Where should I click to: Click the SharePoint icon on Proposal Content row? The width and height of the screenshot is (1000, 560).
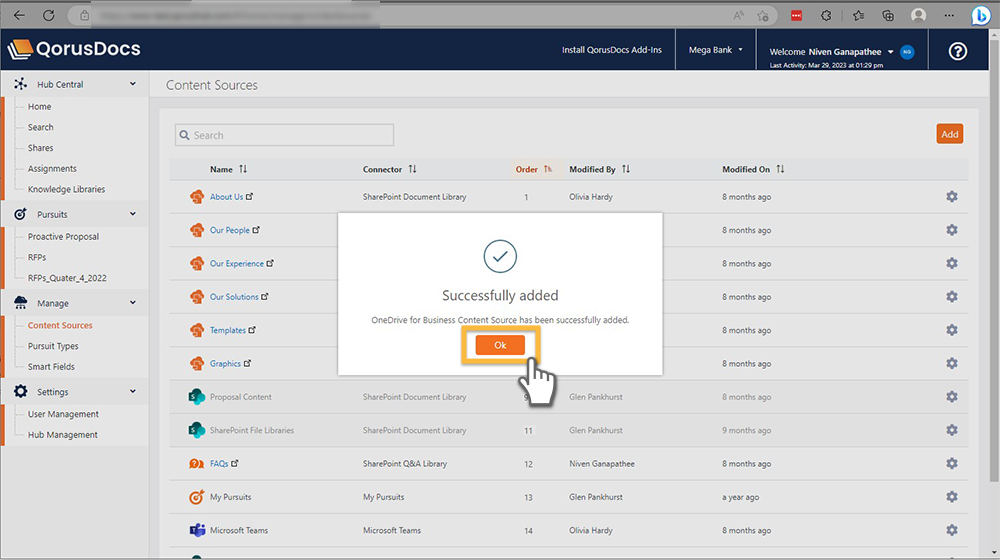[x=196, y=397]
